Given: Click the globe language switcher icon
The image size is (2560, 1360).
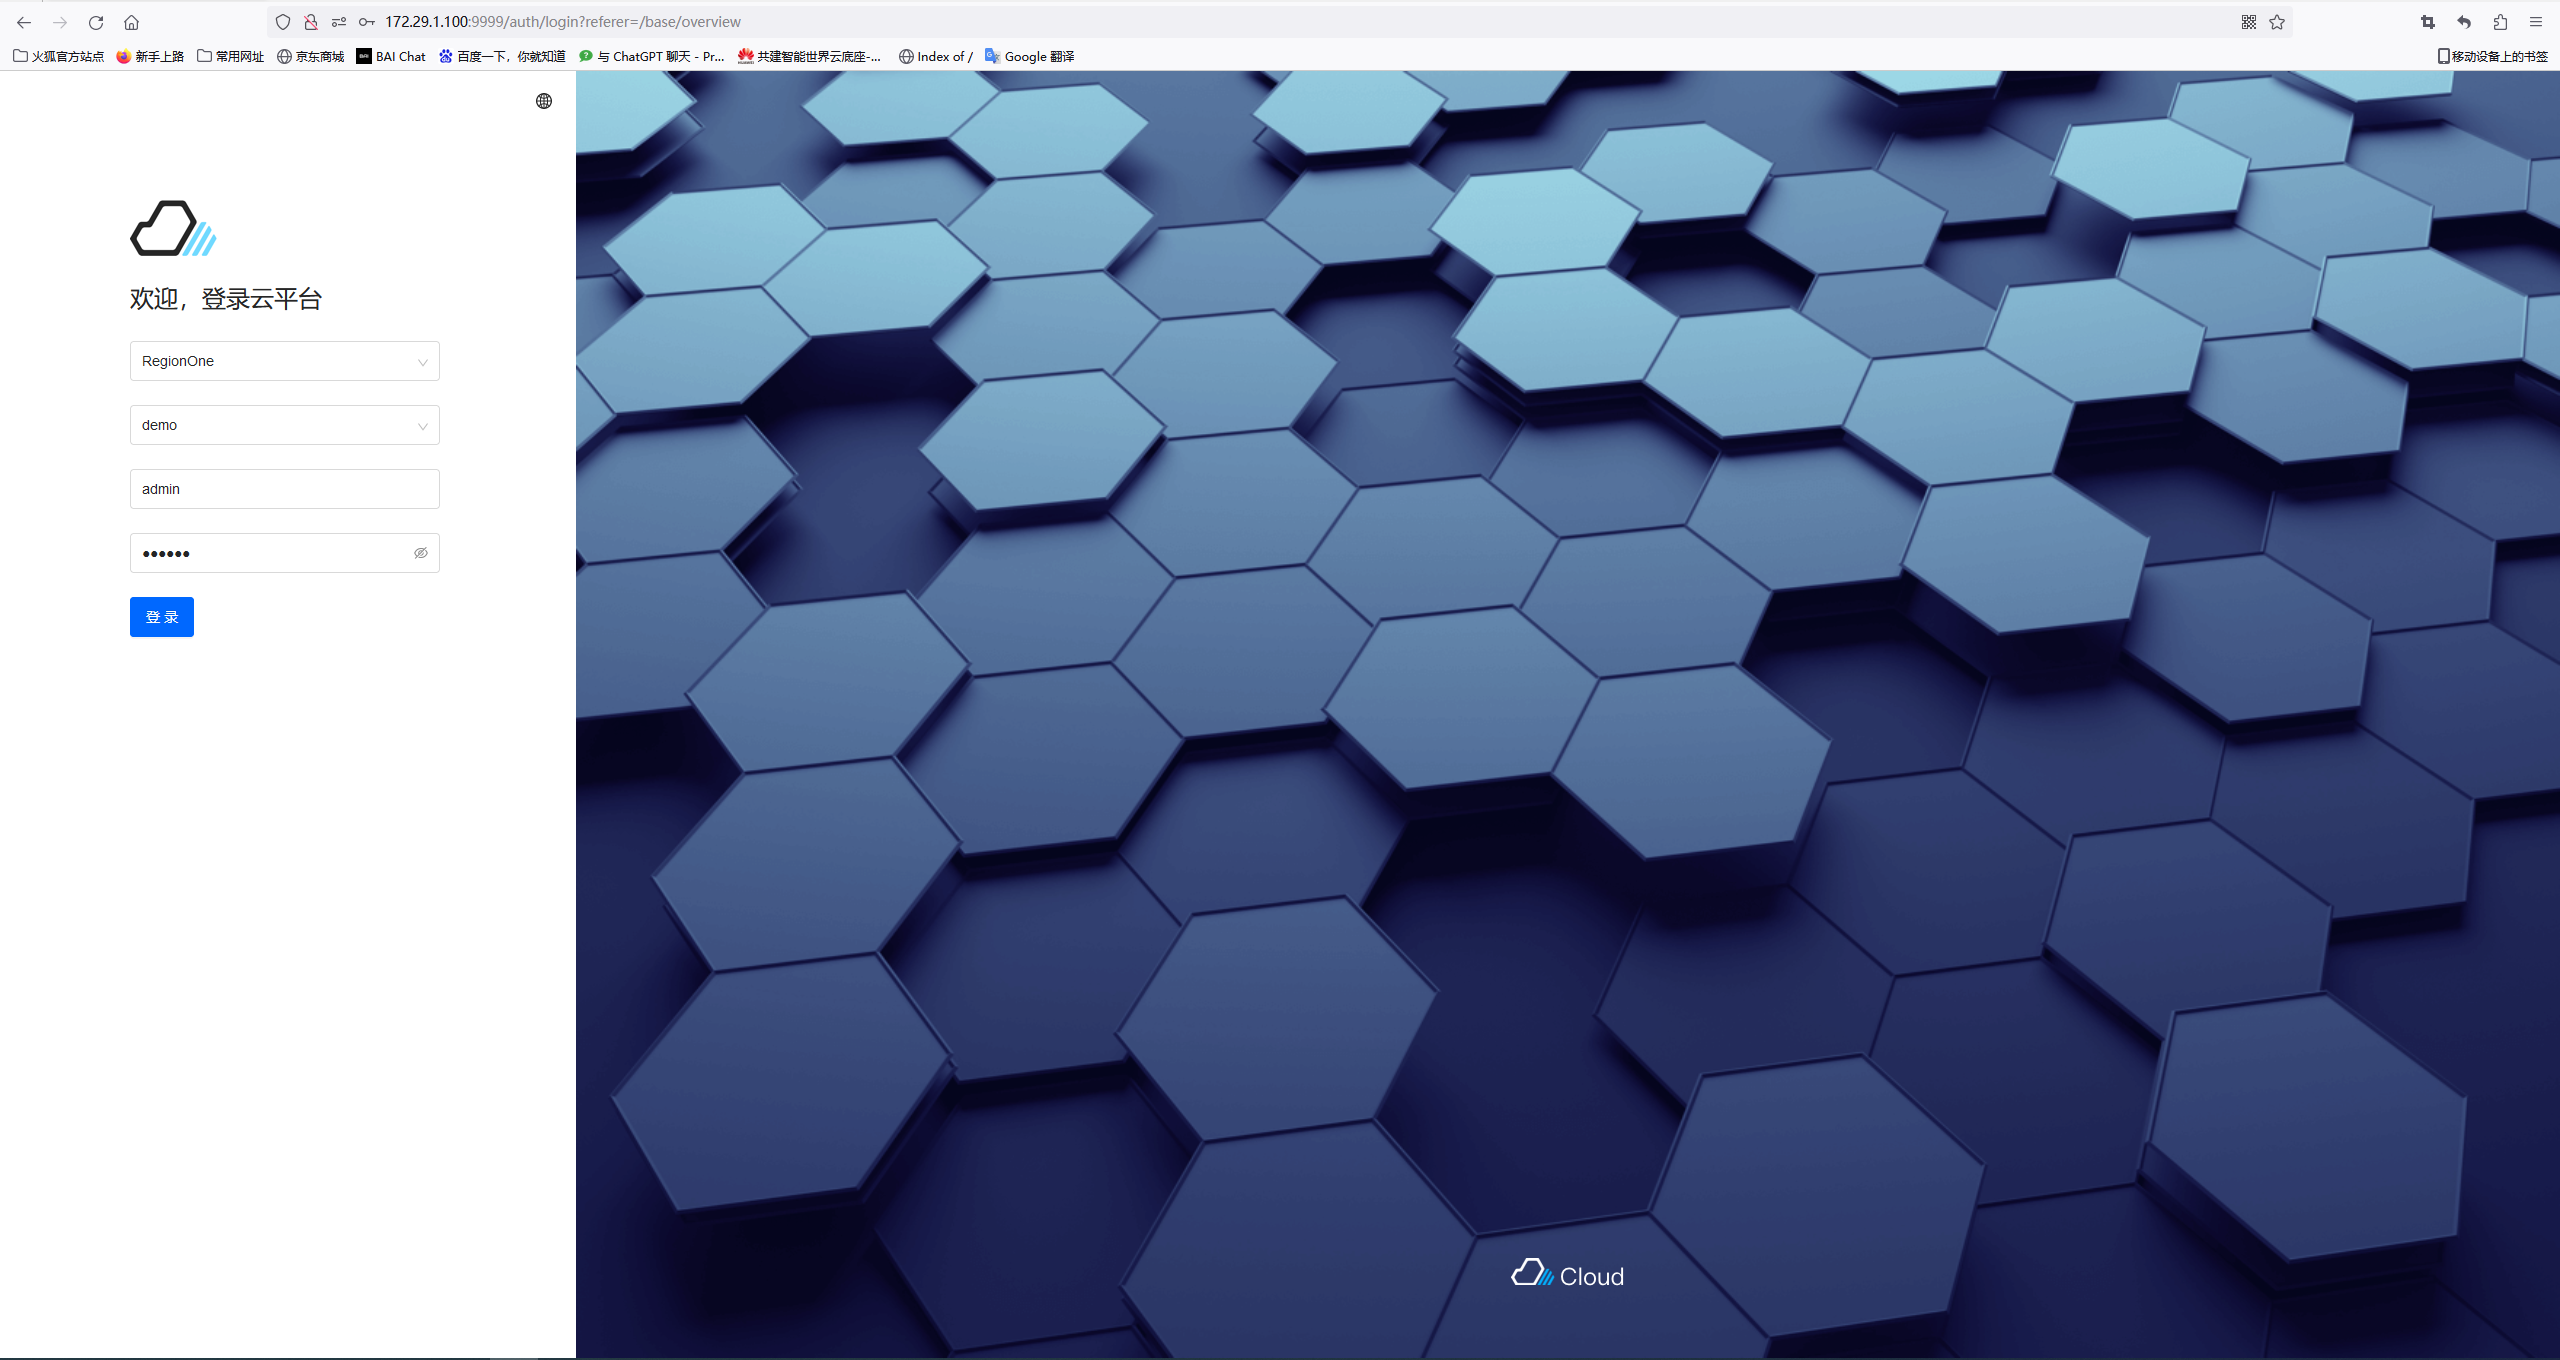Looking at the screenshot, I should [544, 101].
